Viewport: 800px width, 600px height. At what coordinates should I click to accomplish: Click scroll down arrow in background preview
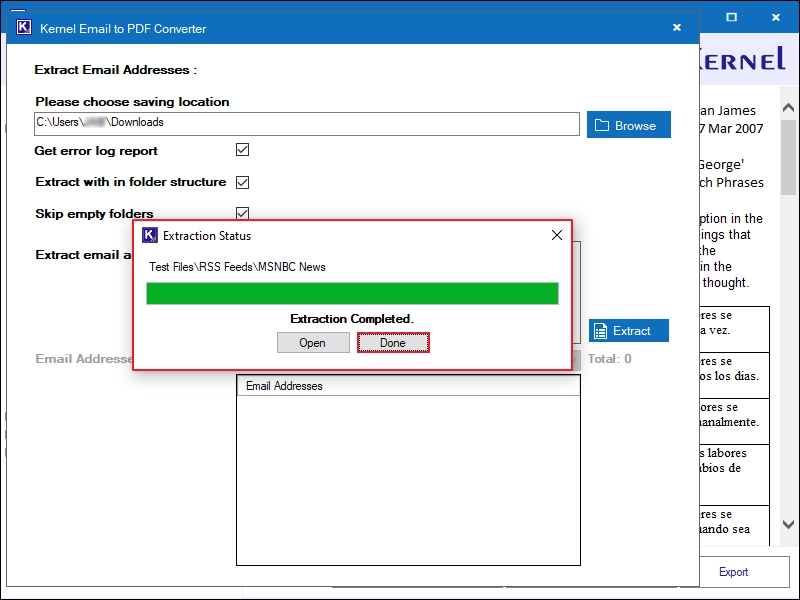(x=788, y=524)
